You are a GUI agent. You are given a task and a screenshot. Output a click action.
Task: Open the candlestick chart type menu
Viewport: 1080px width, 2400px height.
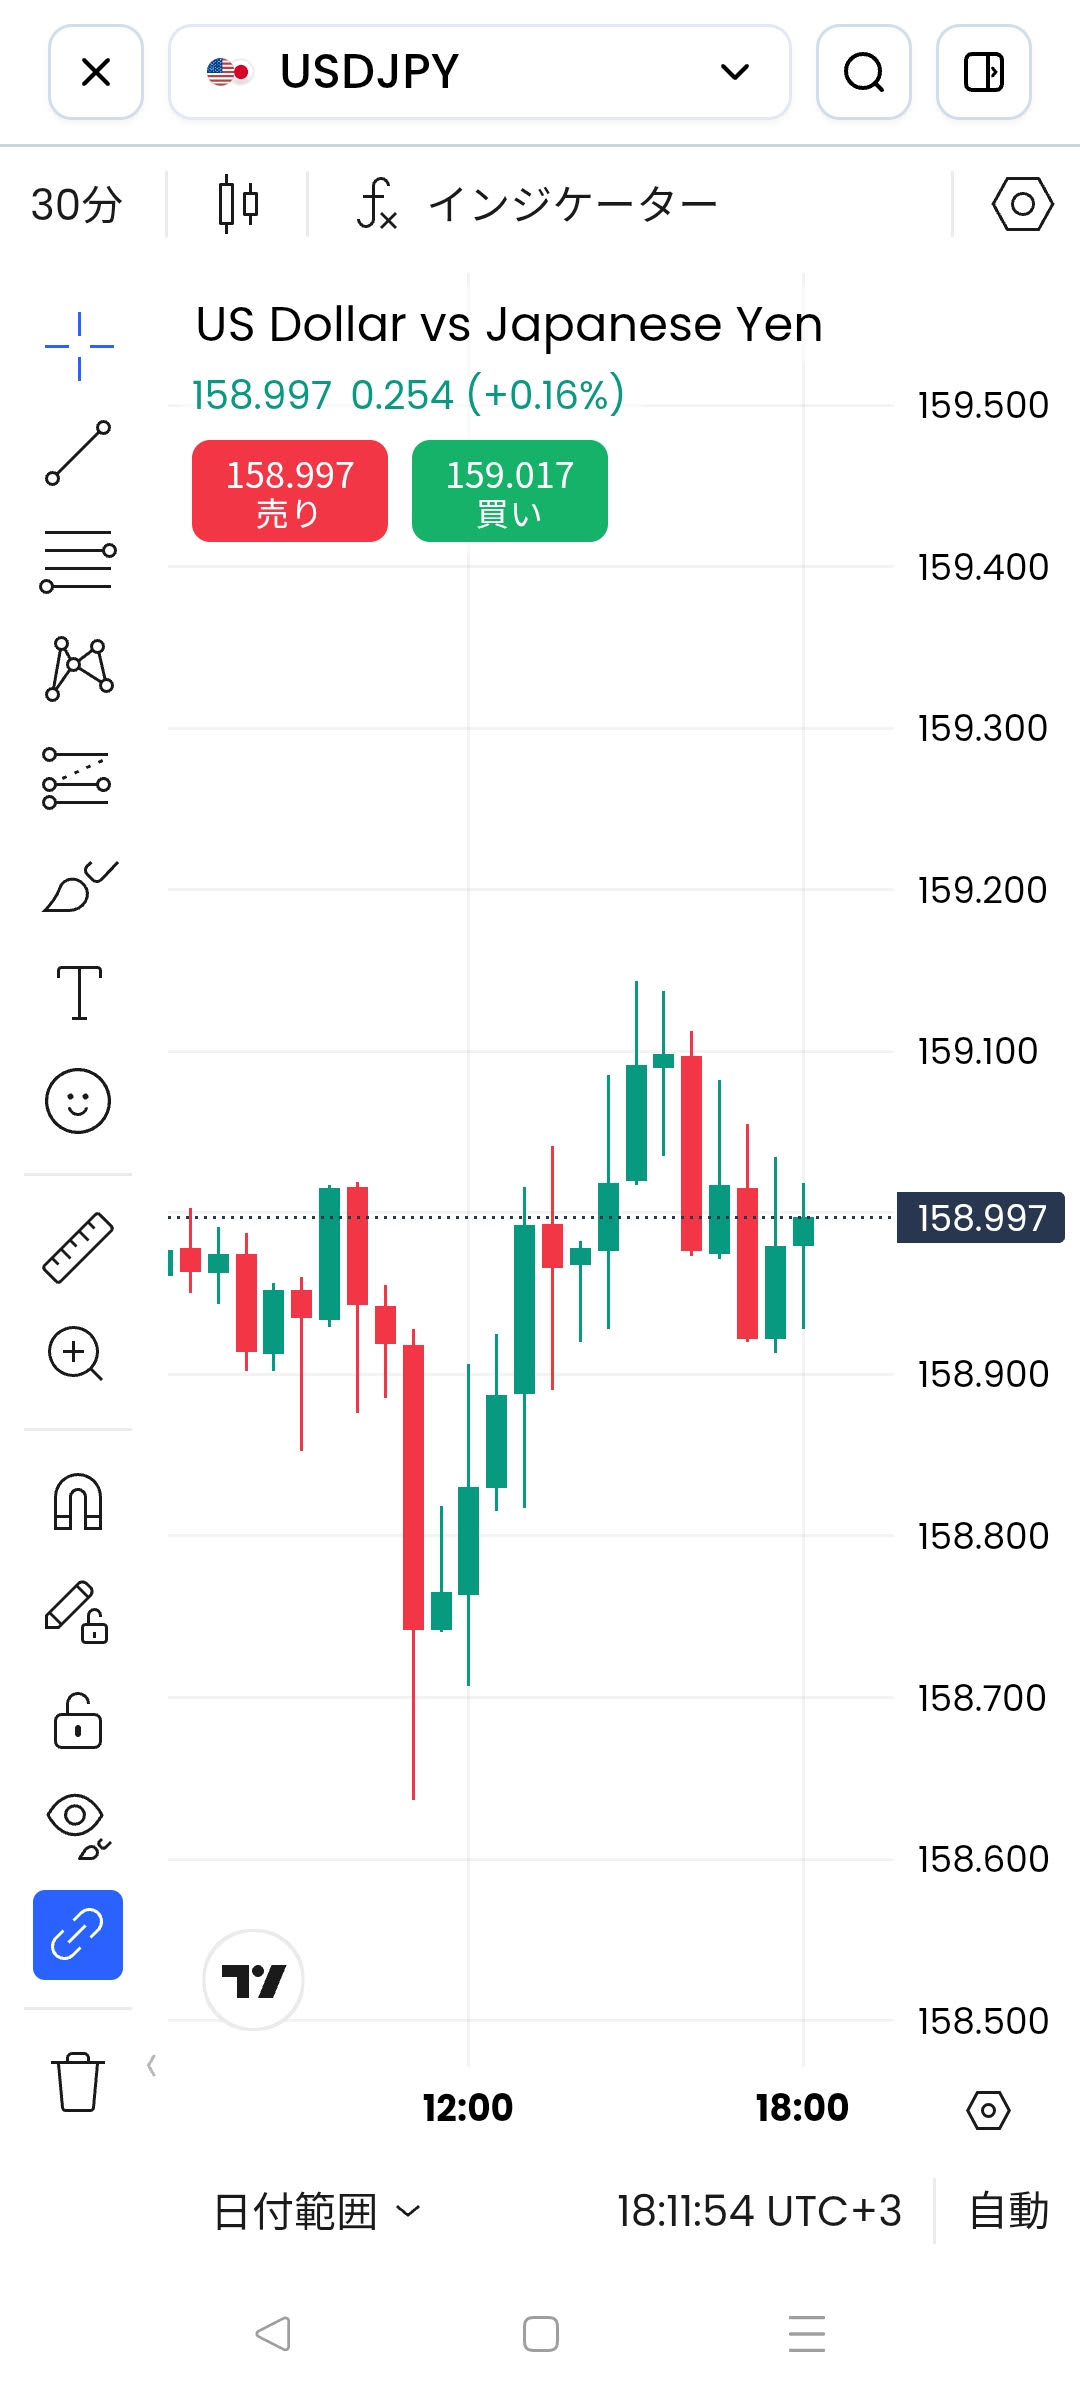[x=238, y=205]
